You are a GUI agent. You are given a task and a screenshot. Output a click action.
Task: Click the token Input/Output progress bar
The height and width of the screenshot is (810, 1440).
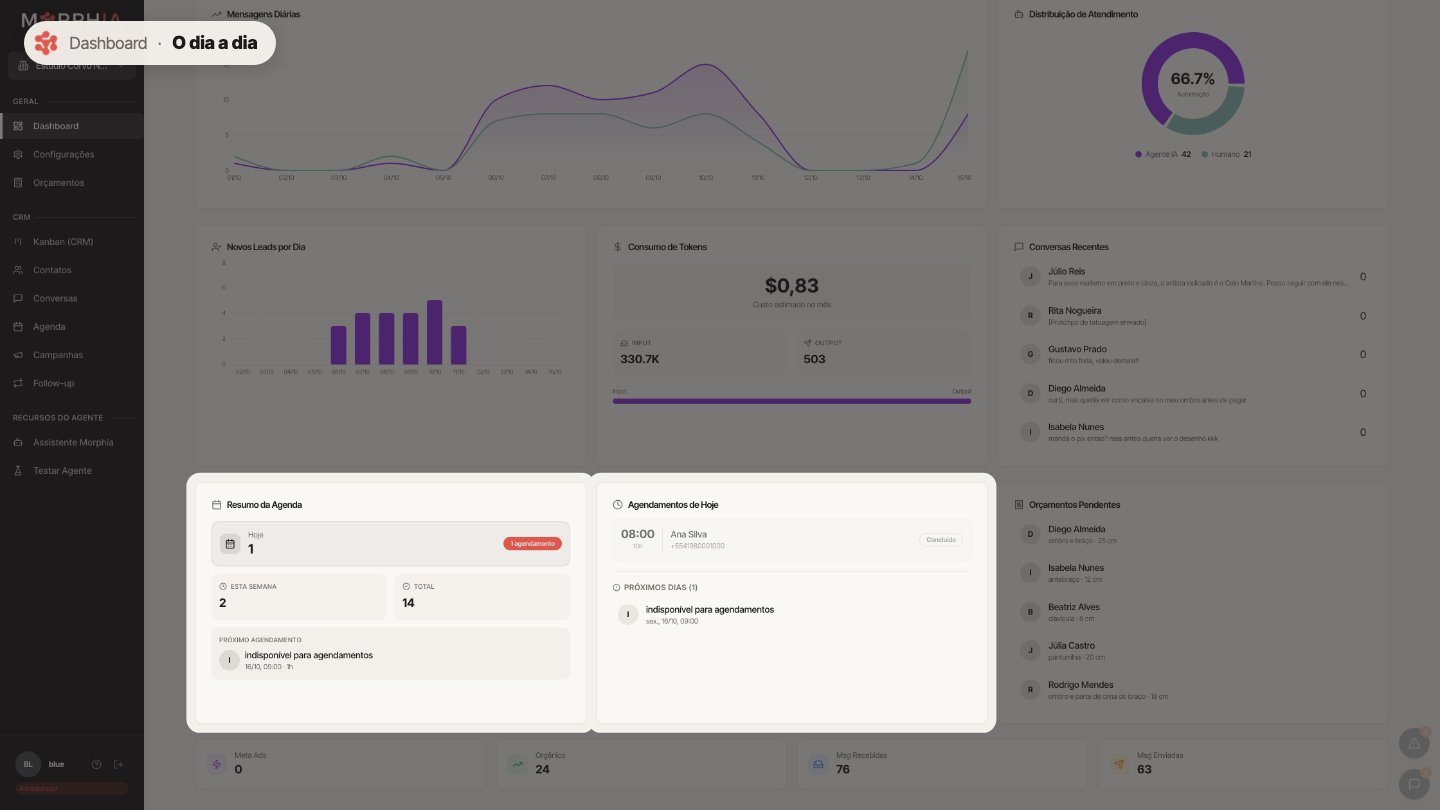[x=792, y=401]
